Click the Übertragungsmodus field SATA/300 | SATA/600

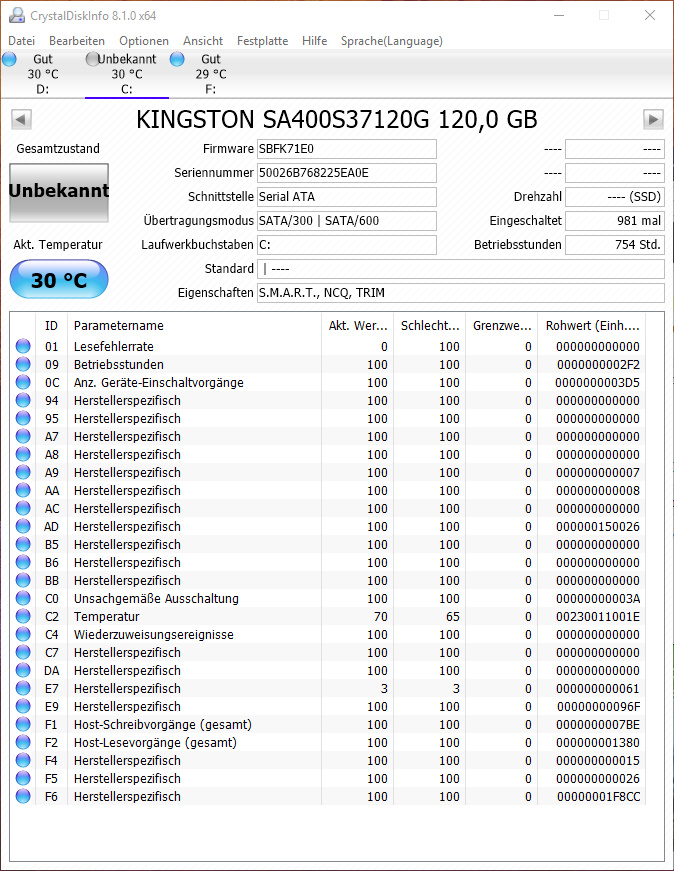347,221
